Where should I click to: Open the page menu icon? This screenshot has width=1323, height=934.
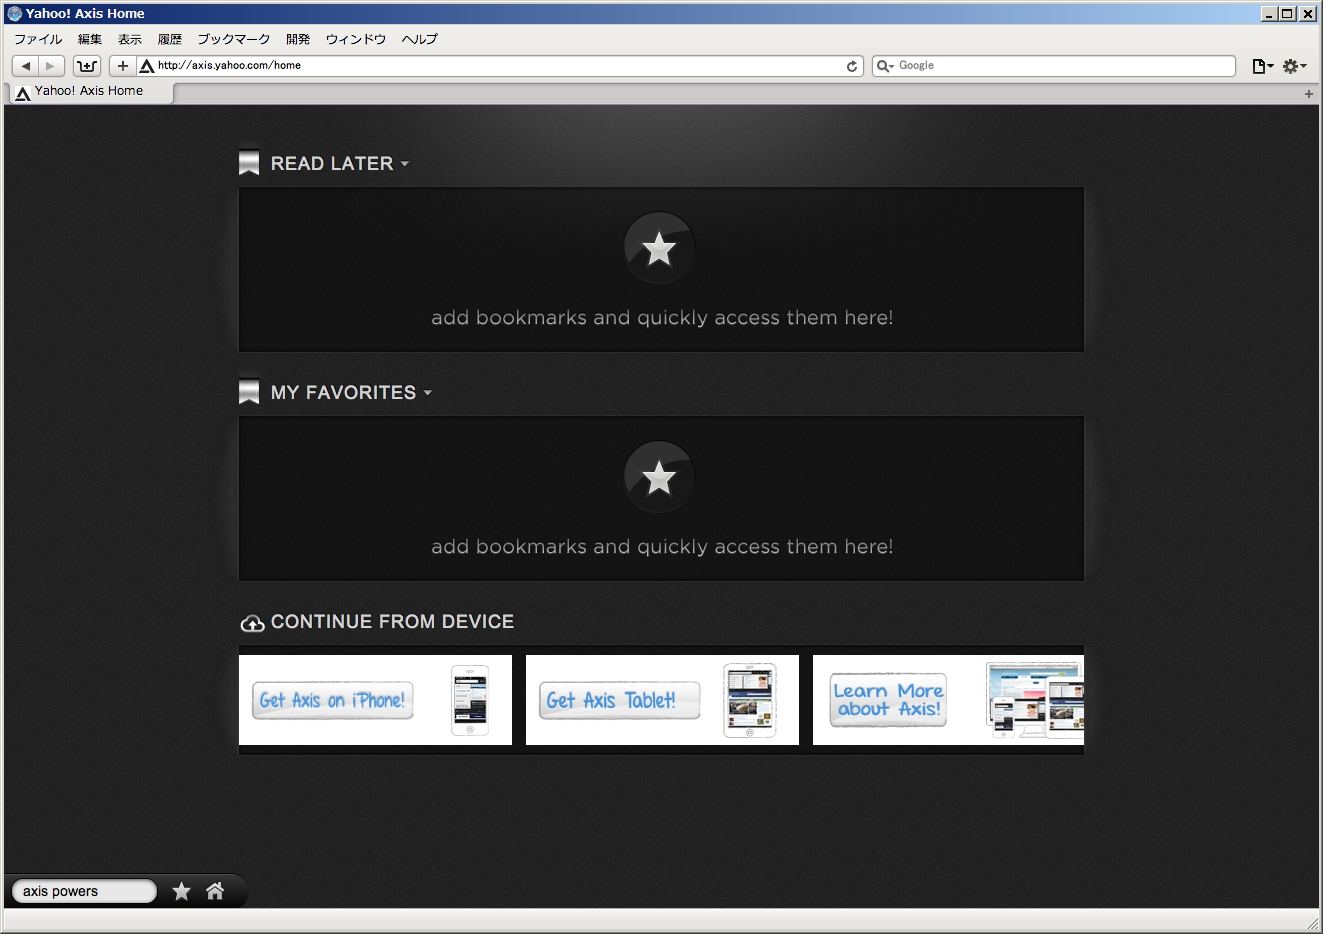coord(1262,66)
